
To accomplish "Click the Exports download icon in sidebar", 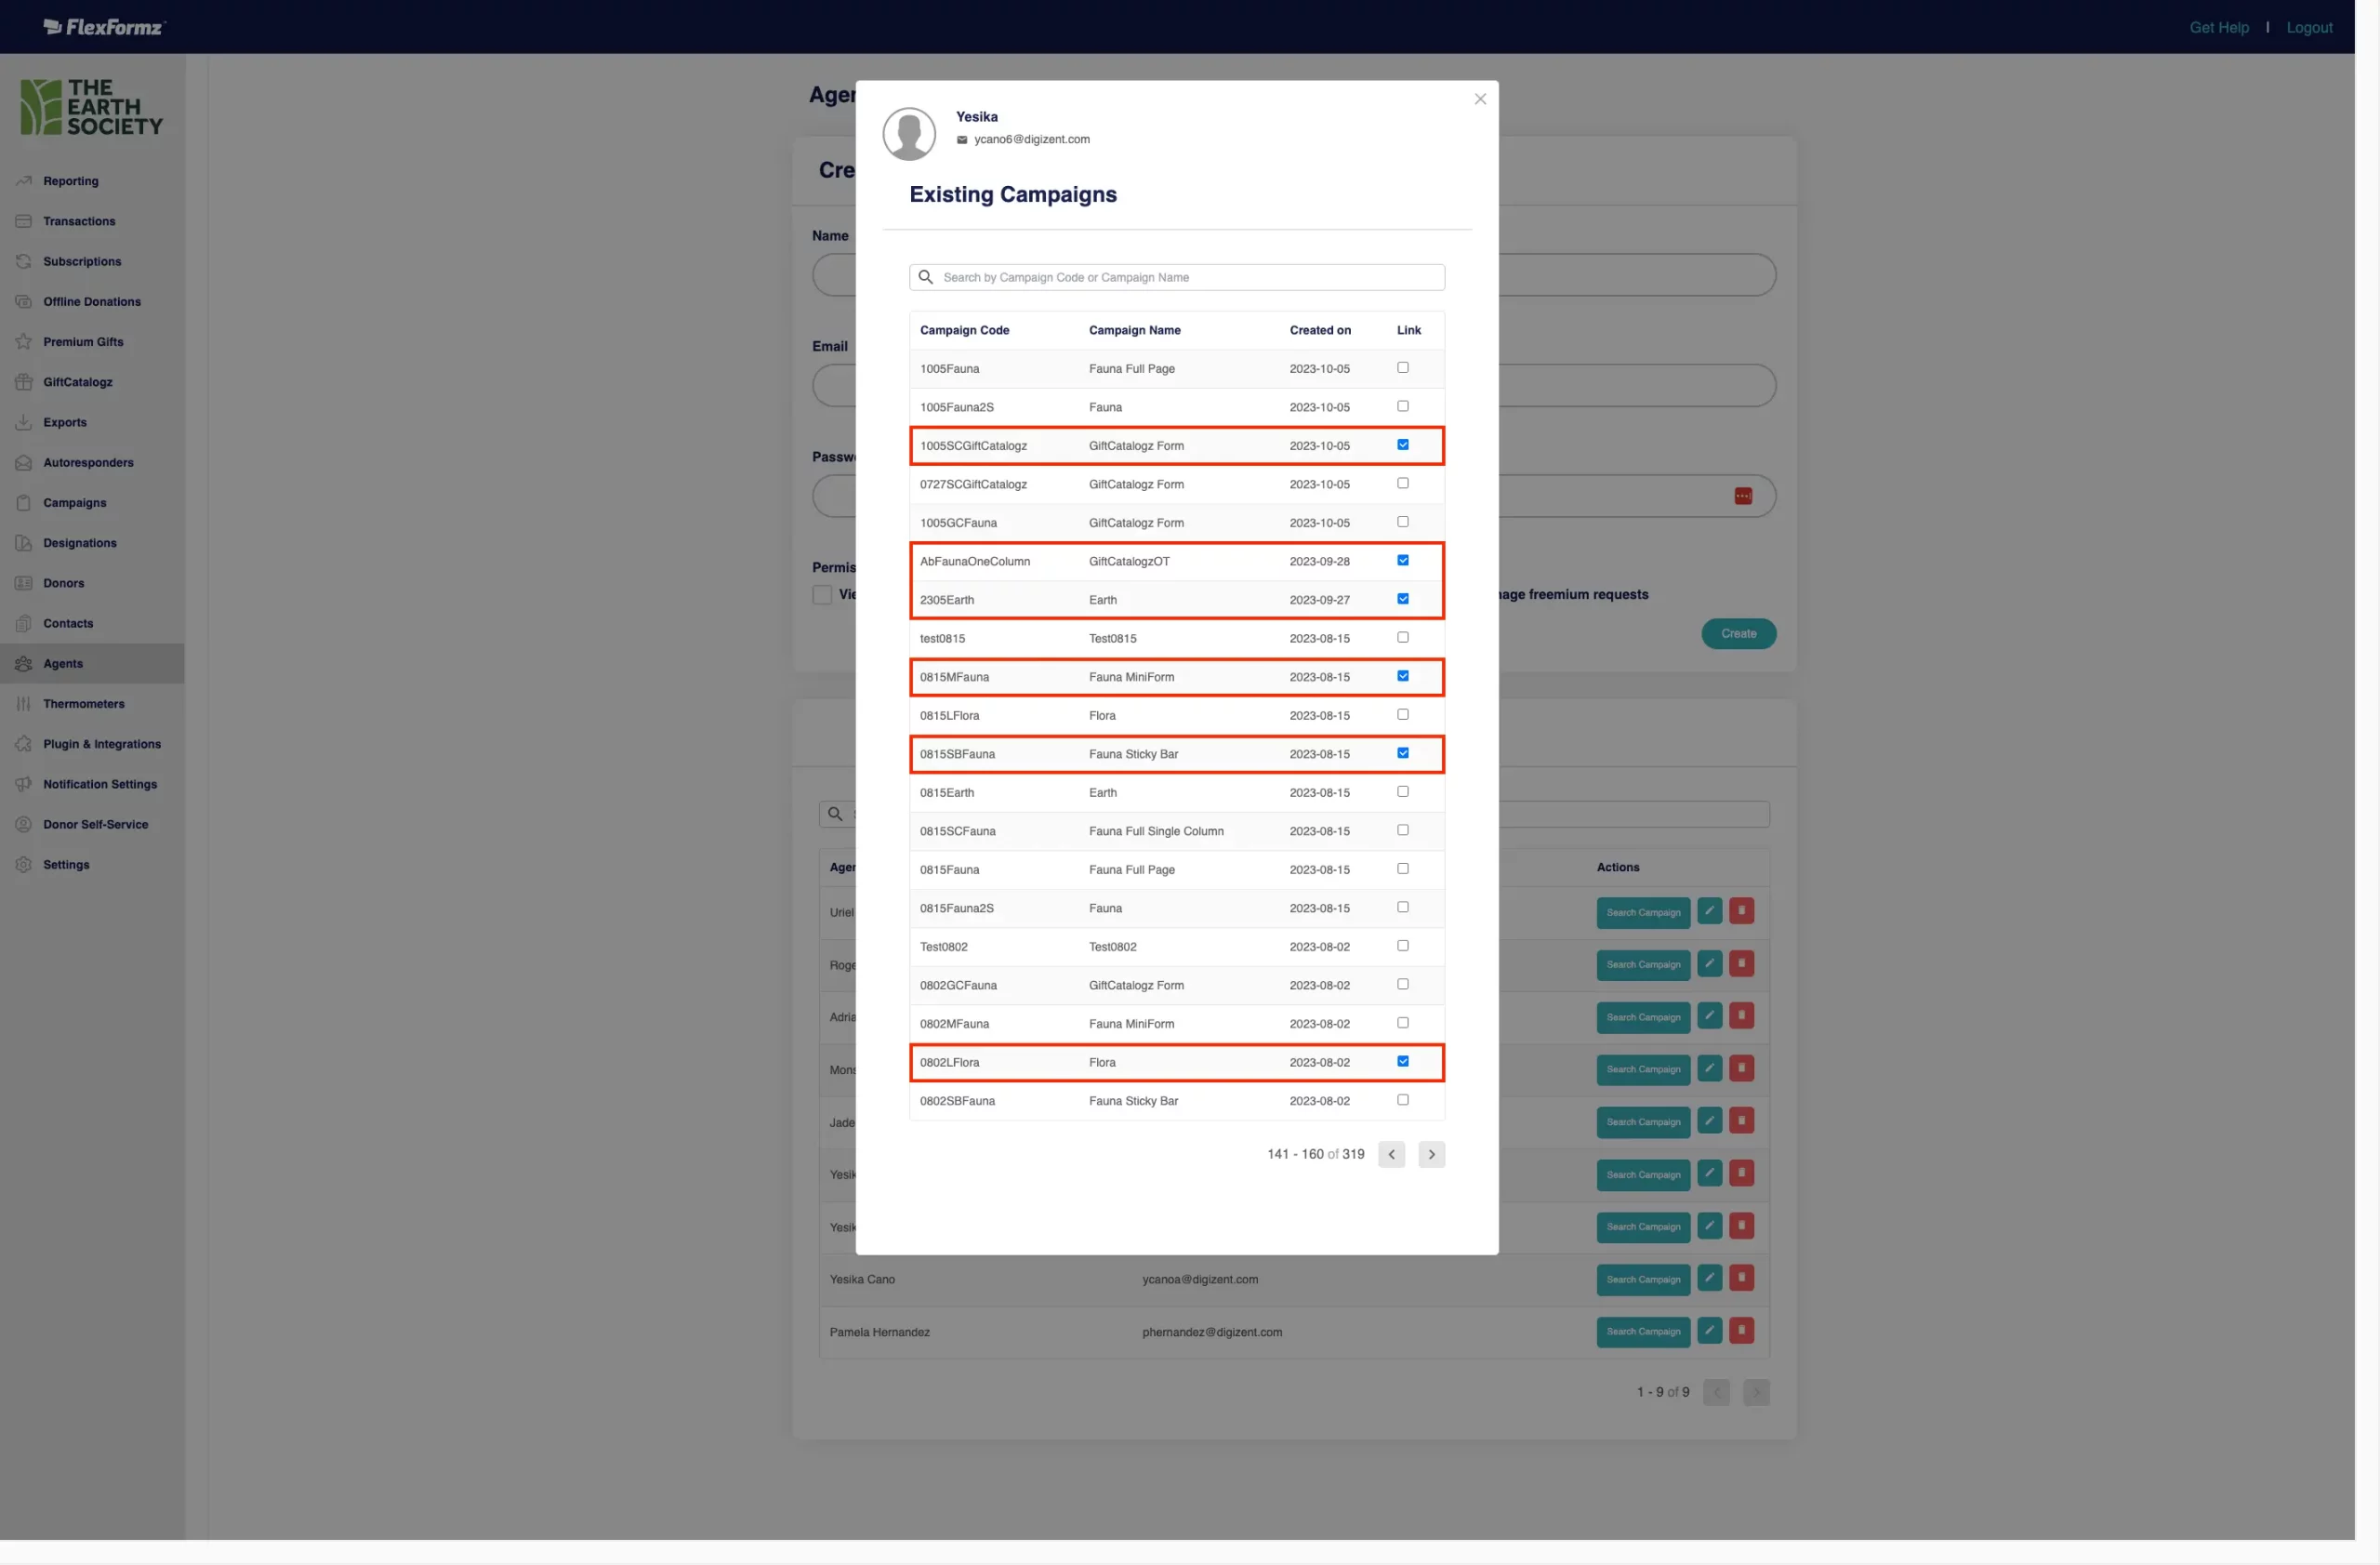I will pyautogui.click(x=24, y=422).
